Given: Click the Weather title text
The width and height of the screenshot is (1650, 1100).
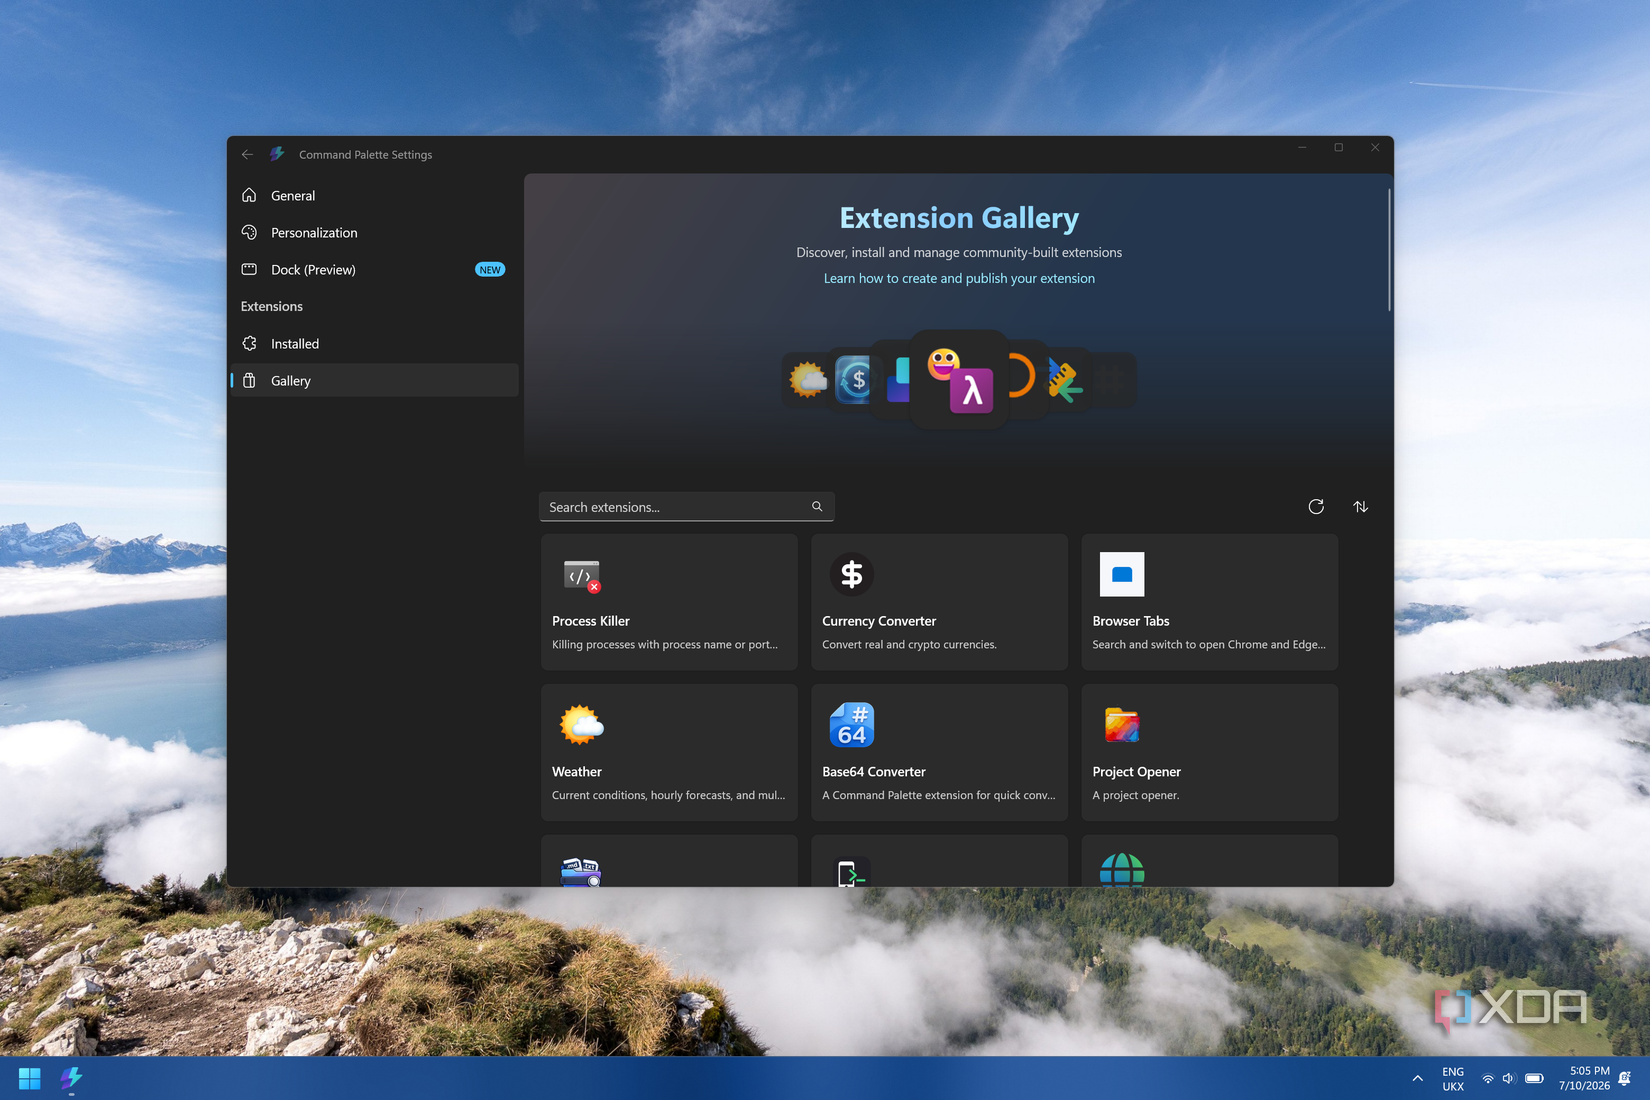Looking at the screenshot, I should point(577,772).
